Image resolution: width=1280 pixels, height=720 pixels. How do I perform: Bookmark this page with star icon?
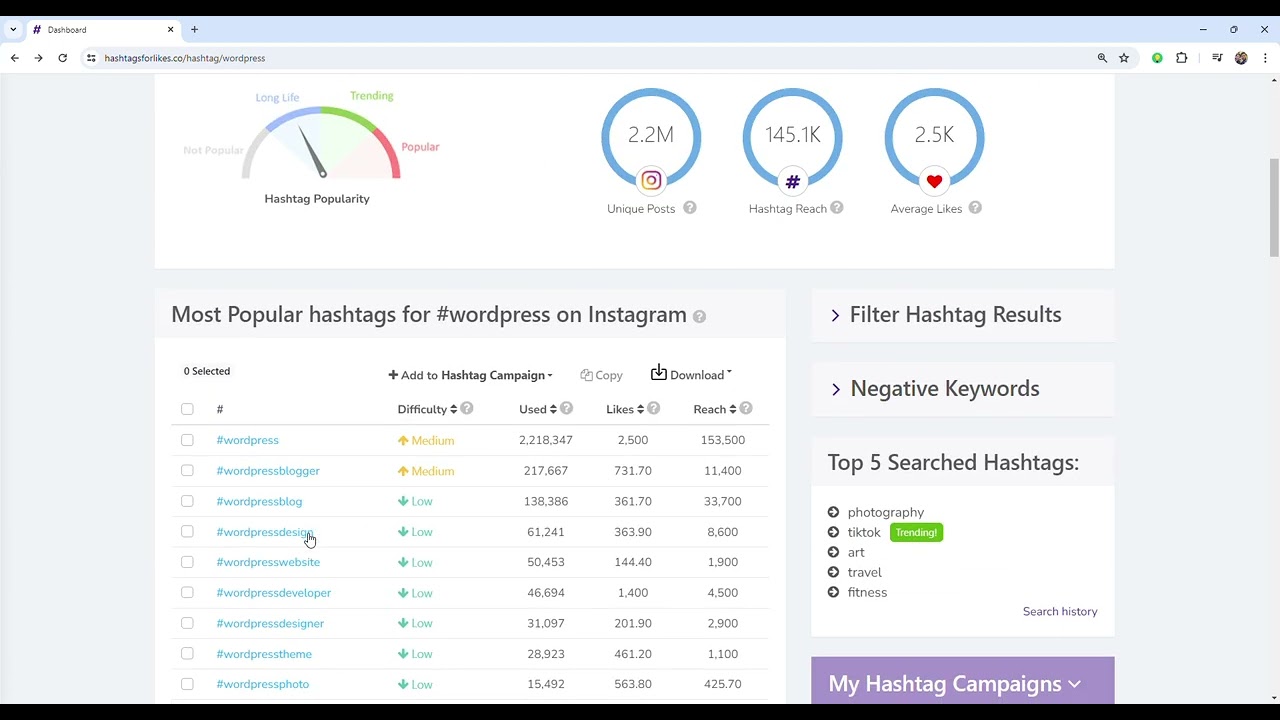pyautogui.click(x=1124, y=58)
